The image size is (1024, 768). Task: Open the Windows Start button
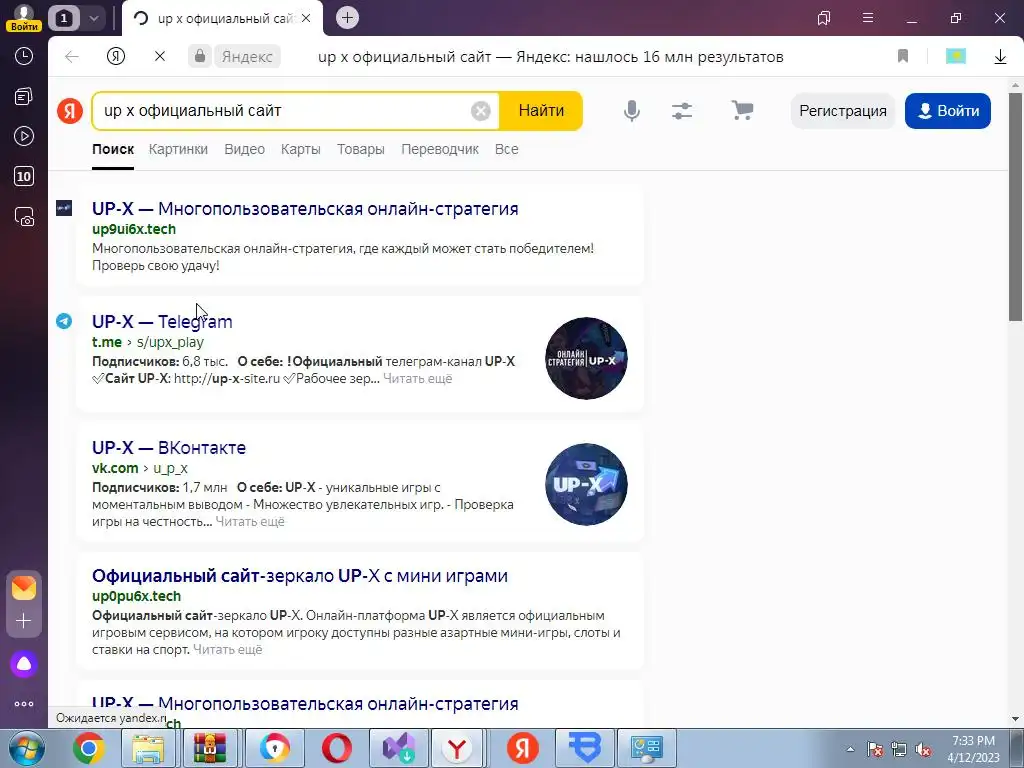[25, 748]
